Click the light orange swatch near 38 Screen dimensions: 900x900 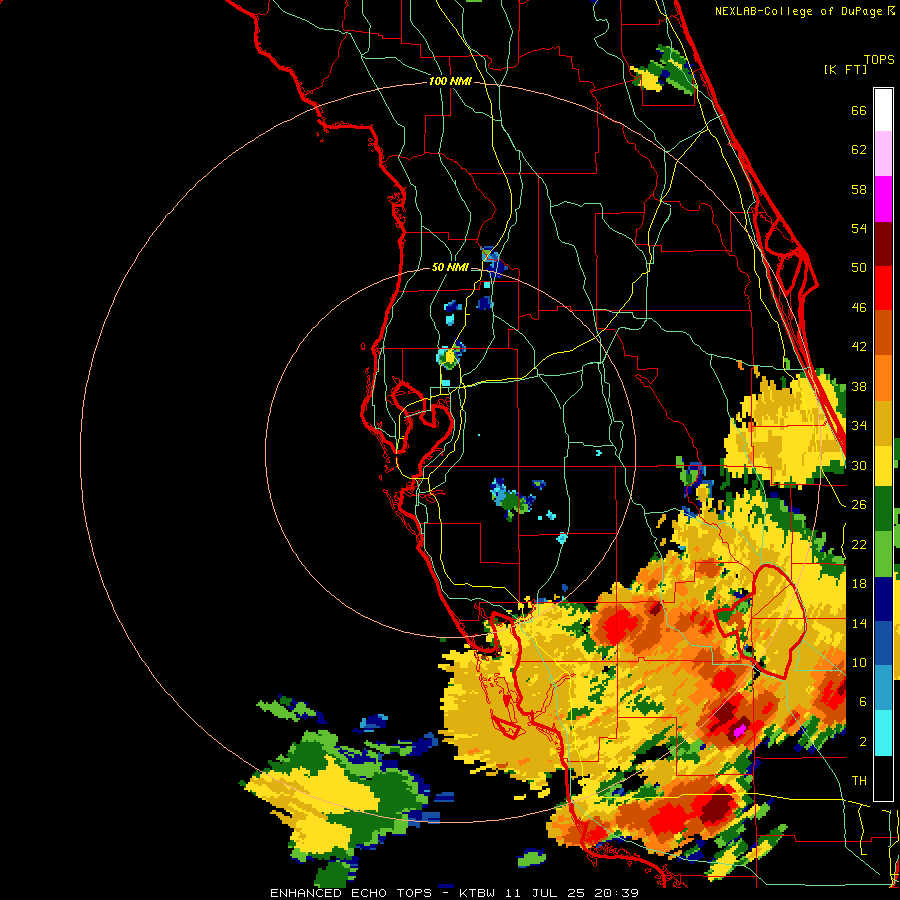pyautogui.click(x=883, y=378)
